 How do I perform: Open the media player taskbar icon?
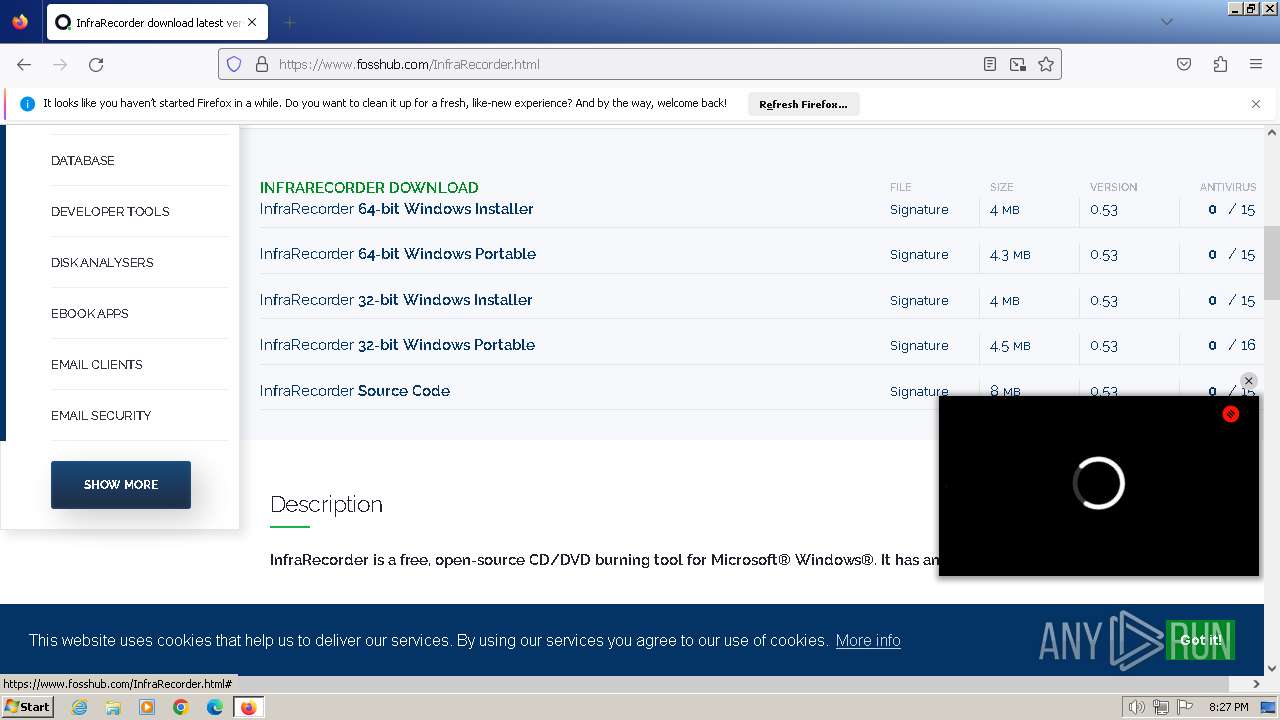click(147, 707)
